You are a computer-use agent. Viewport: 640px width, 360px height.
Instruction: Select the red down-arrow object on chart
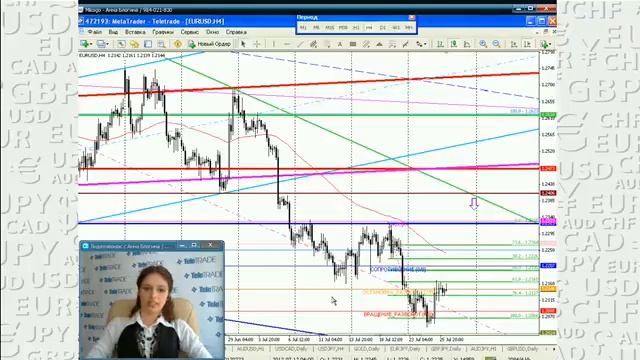pyautogui.click(x=474, y=203)
